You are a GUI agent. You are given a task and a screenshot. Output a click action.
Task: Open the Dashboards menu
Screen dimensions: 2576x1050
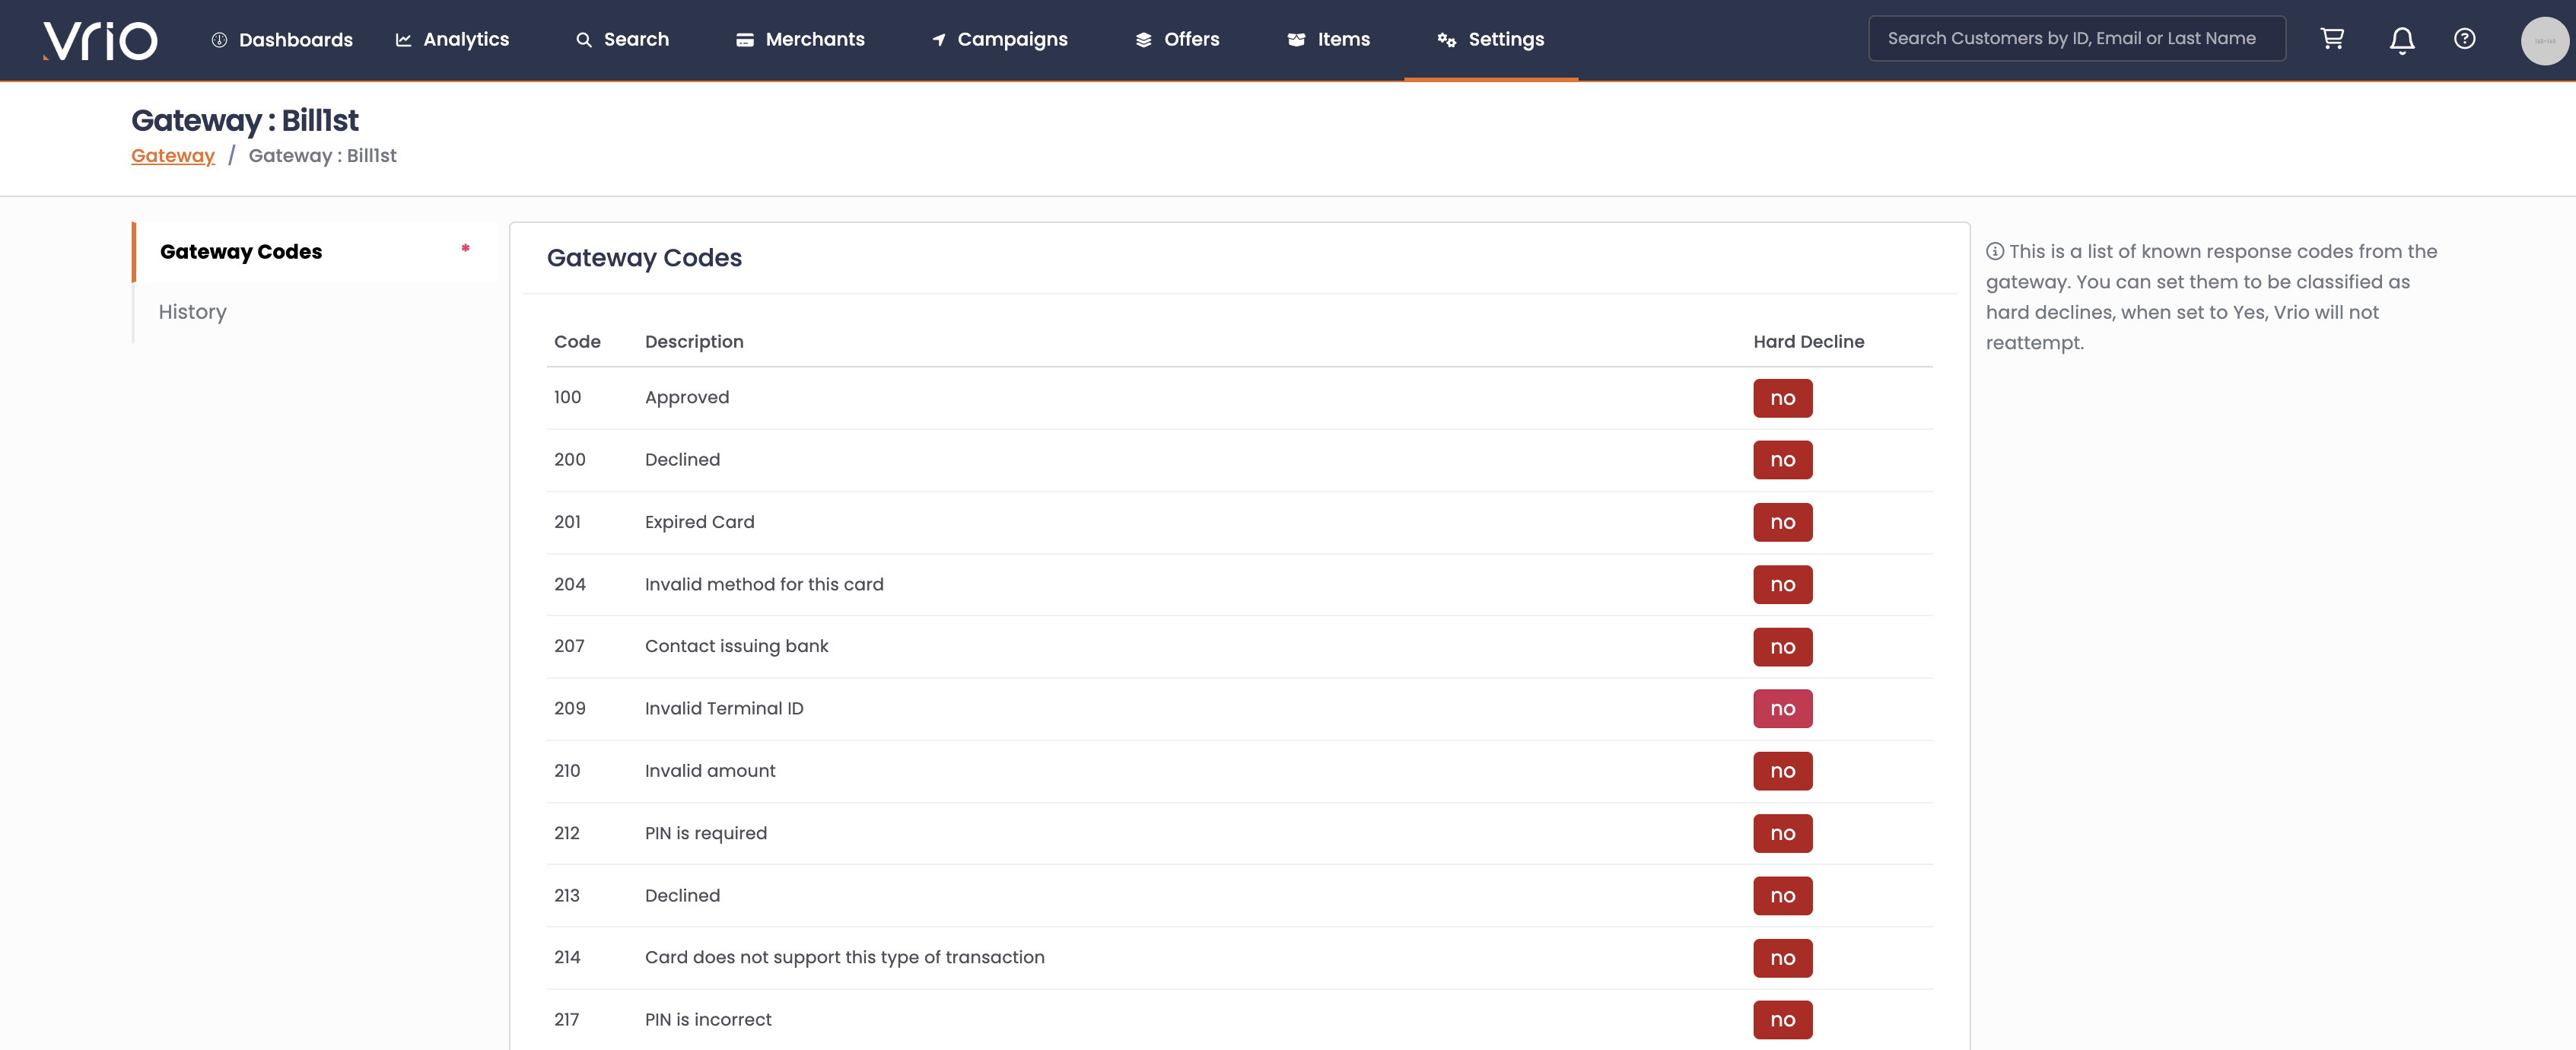pyautogui.click(x=282, y=40)
